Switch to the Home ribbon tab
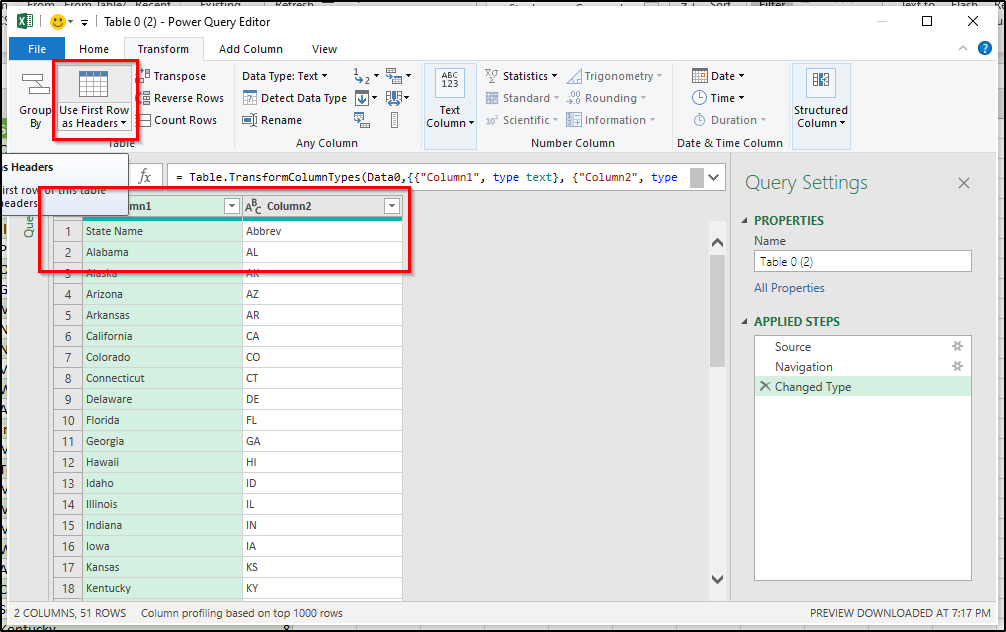1006x632 pixels. [x=94, y=49]
